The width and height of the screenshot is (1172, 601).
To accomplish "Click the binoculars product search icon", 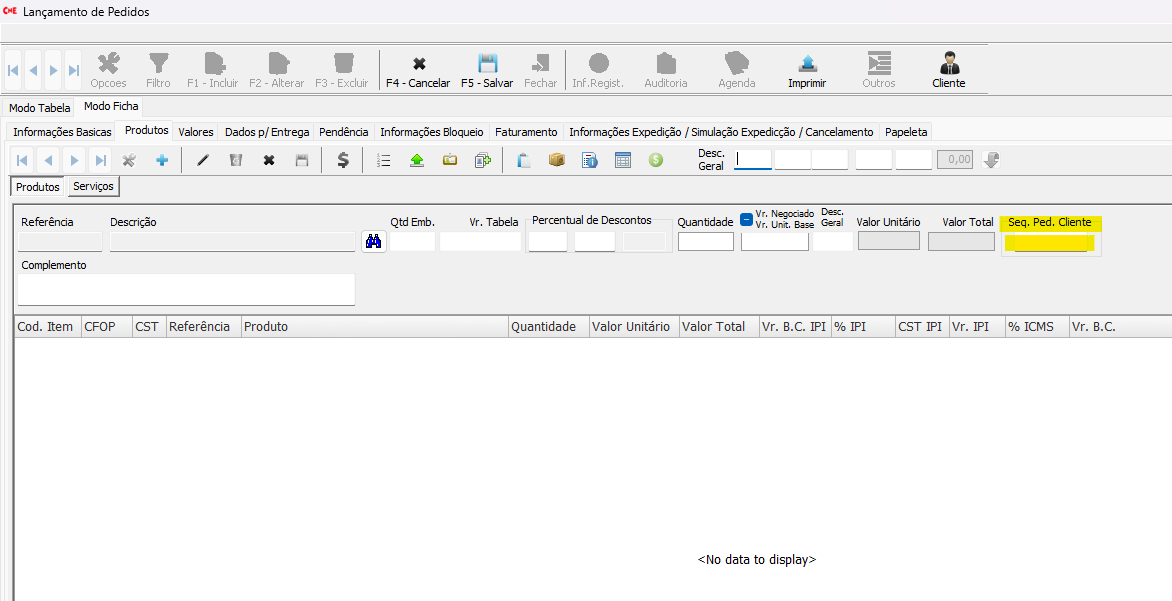I will [x=374, y=241].
